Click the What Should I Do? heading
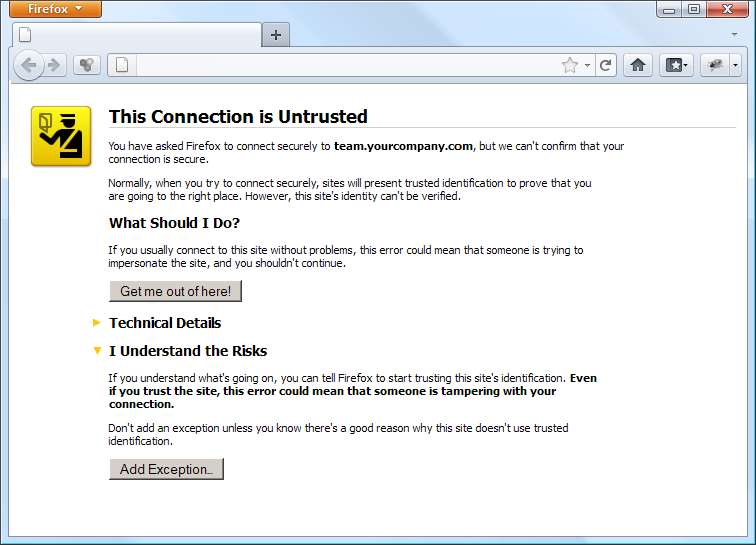This screenshot has height=545, width=756. click(x=174, y=223)
